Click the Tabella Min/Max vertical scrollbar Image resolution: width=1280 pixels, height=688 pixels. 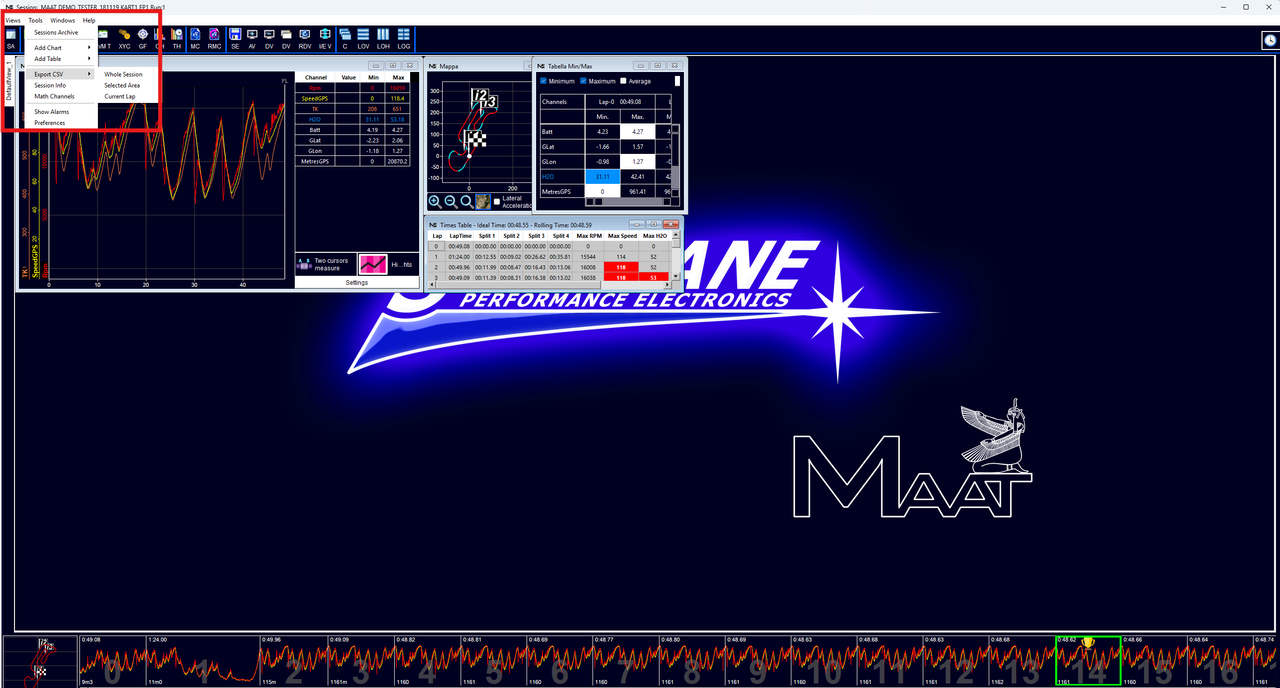[x=675, y=160]
